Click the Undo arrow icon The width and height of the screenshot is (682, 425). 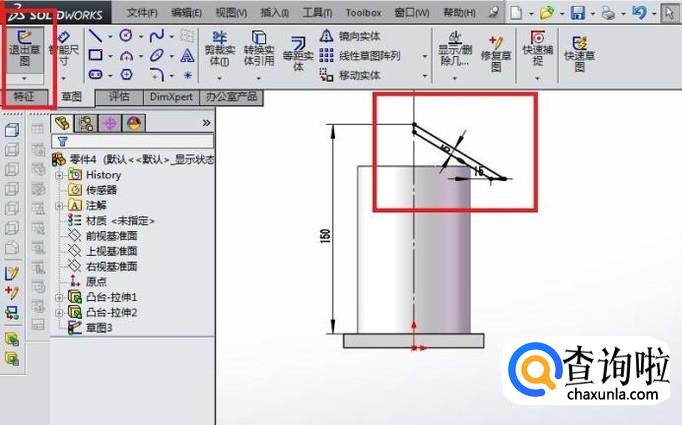point(639,13)
